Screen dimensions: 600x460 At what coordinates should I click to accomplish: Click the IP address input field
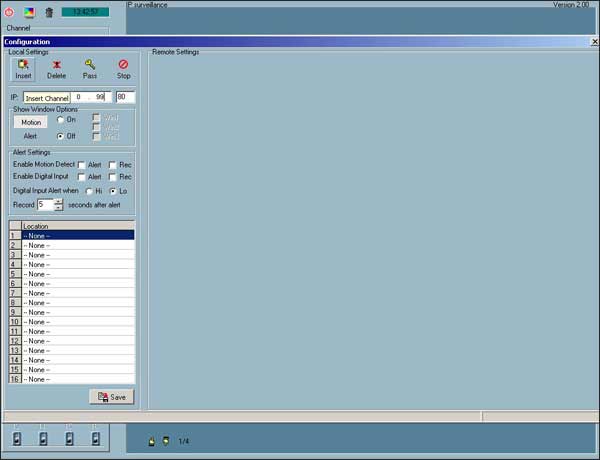point(67,97)
